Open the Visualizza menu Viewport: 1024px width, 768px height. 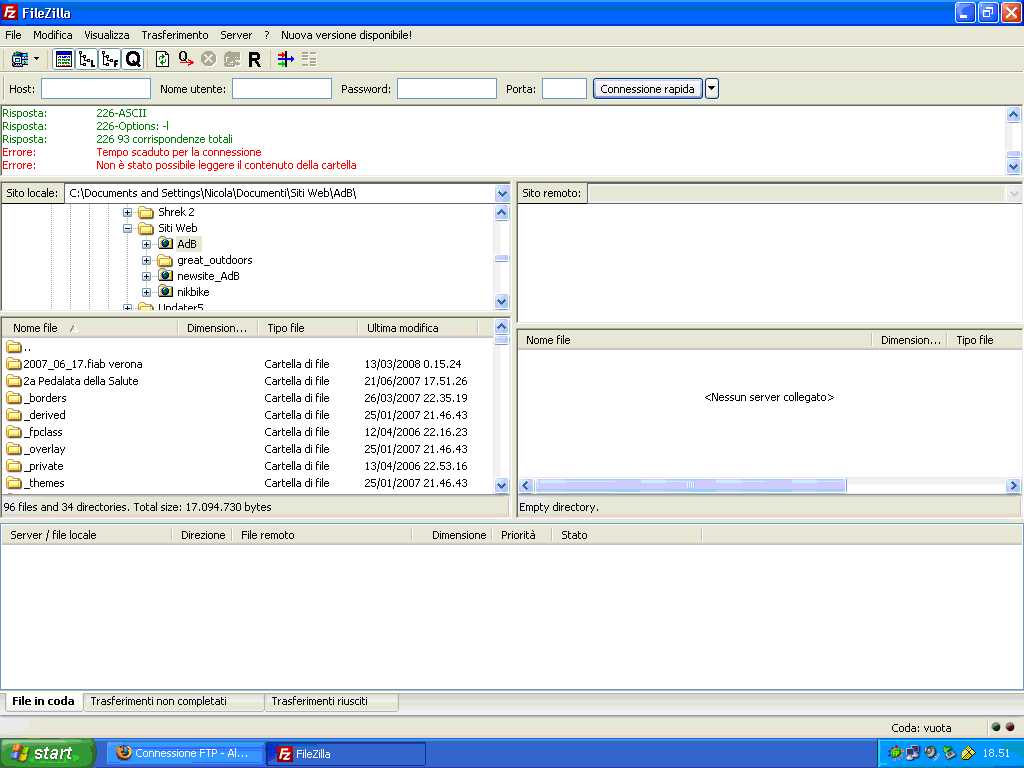coord(106,35)
